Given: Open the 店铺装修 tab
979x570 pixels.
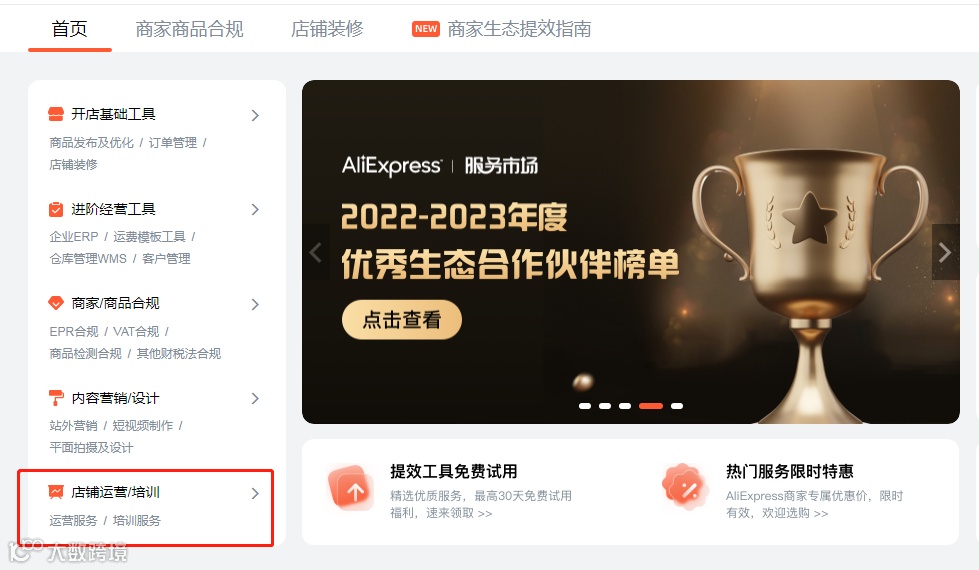Looking at the screenshot, I should tap(327, 29).
